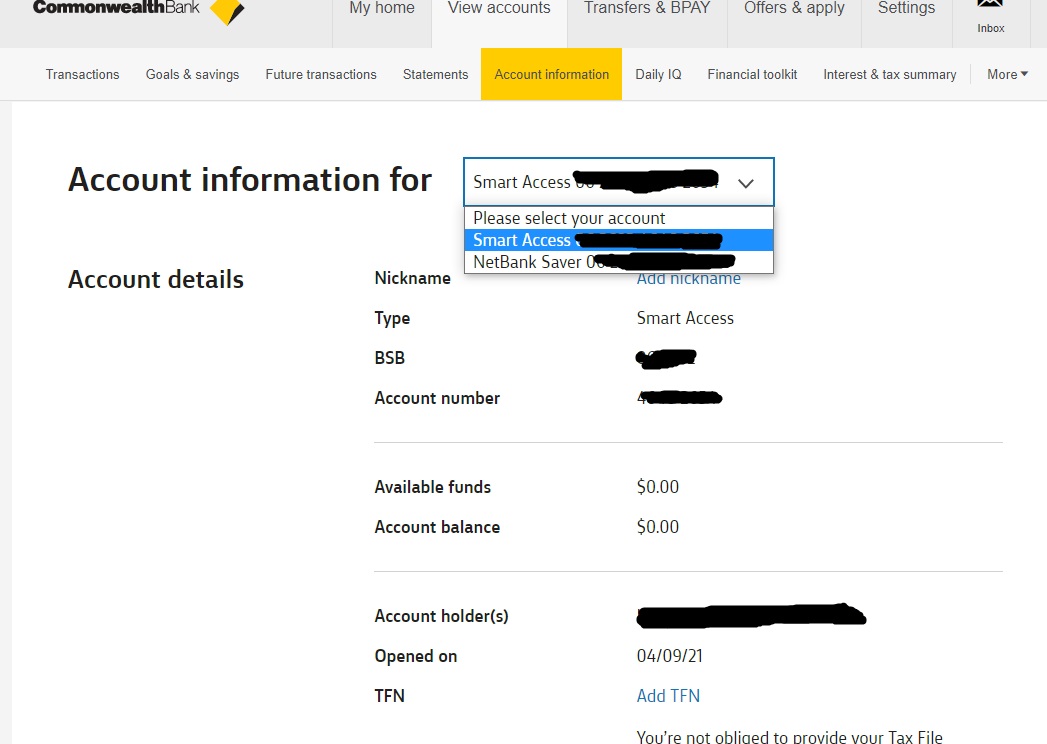
Task: Open the Inbox envelope icon
Action: [x=990, y=4]
